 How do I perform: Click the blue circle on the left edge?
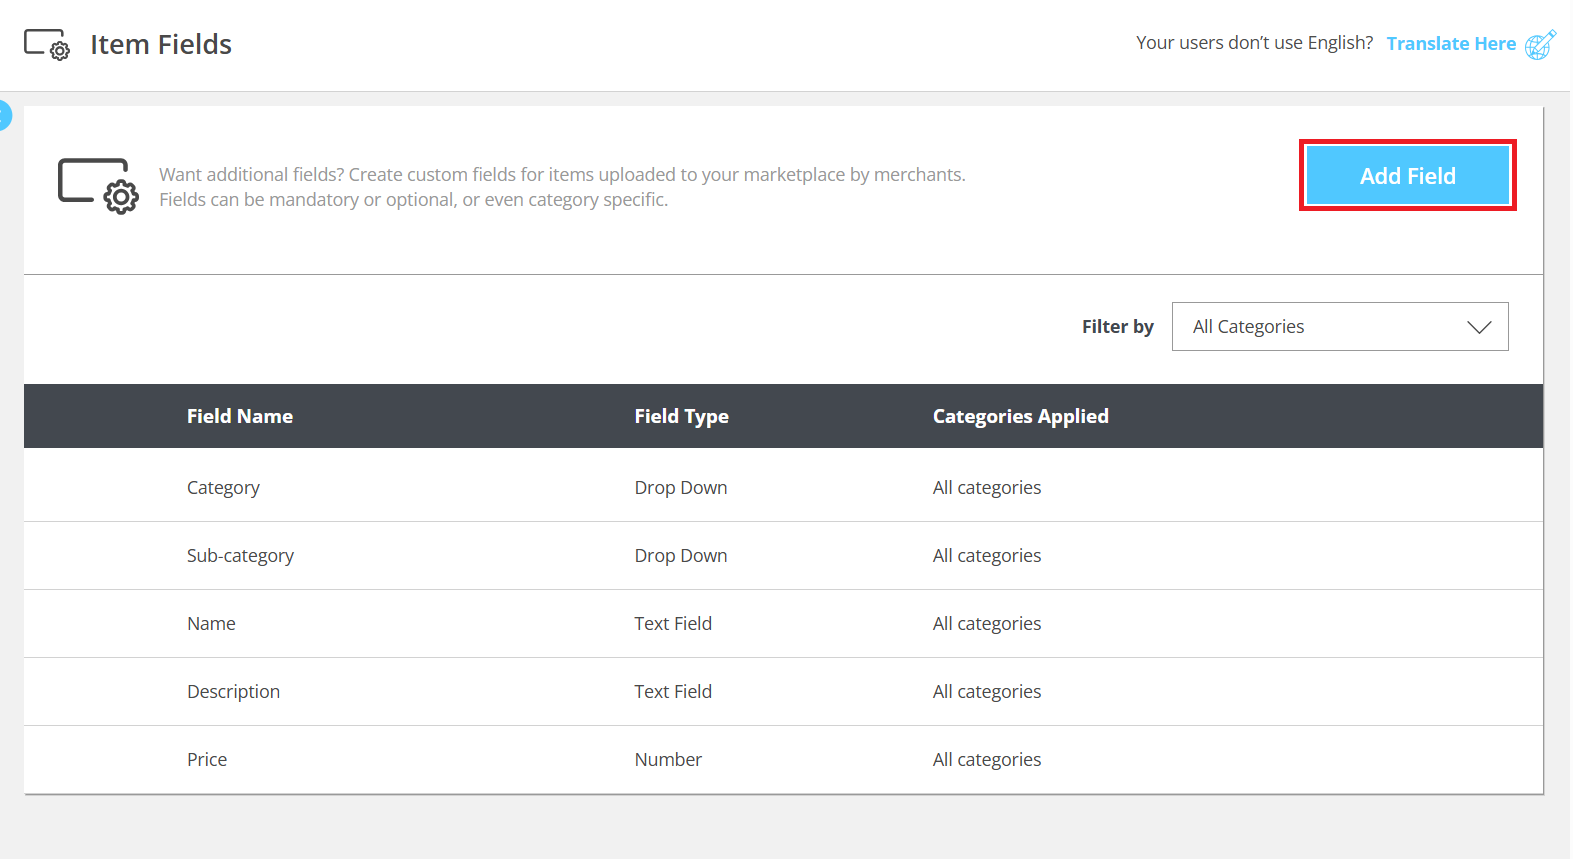pos(4,116)
